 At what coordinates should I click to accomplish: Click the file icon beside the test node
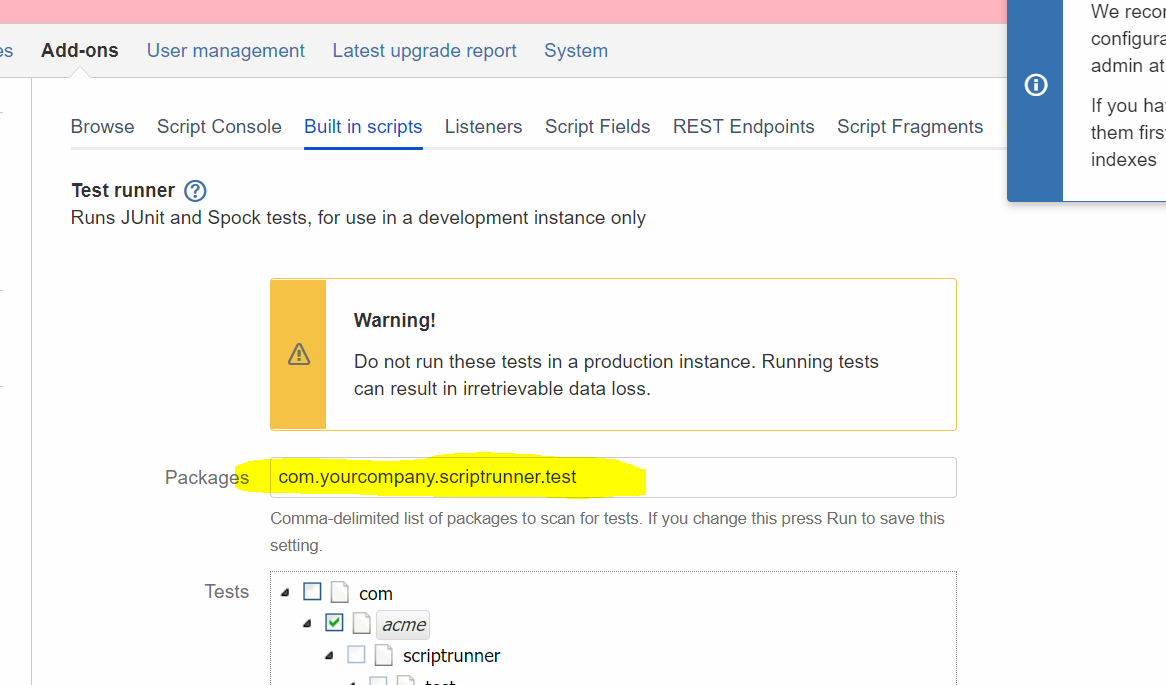click(406, 682)
